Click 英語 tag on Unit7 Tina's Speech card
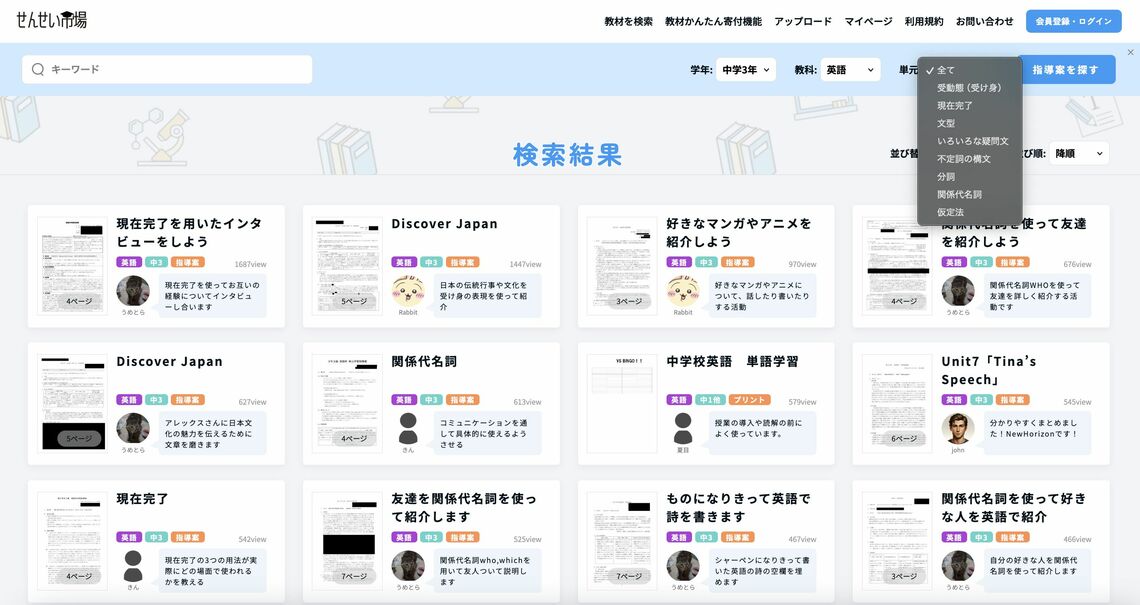Viewport: 1140px width, 605px height. pyautogui.click(x=953, y=400)
